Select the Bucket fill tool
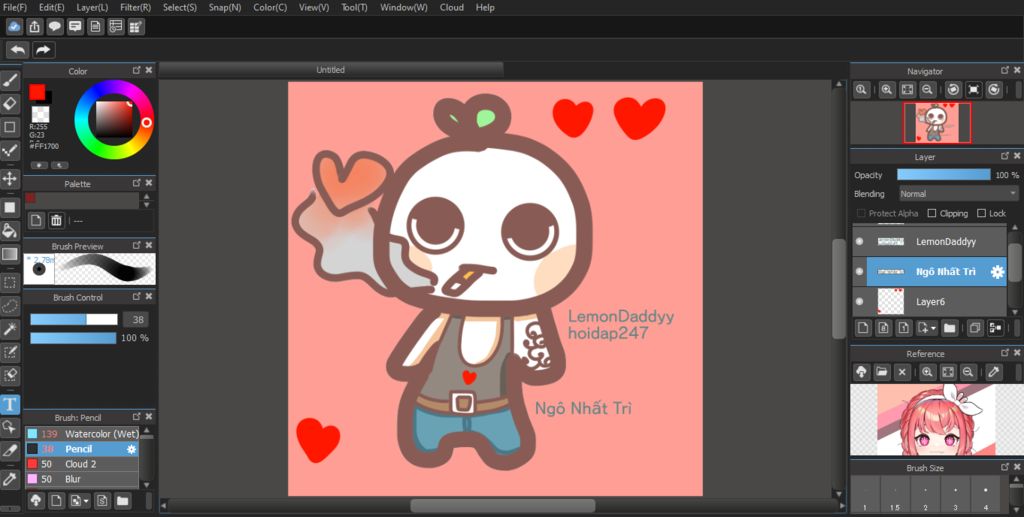Image resolution: width=1024 pixels, height=517 pixels. 10,230
